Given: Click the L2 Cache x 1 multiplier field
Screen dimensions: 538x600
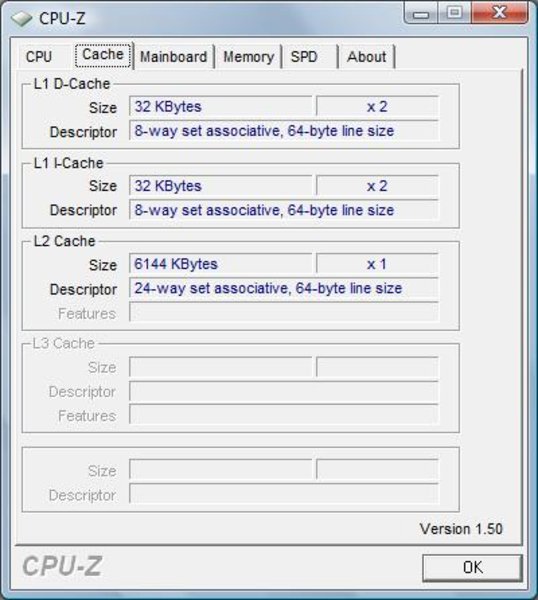Looking at the screenshot, I should 377,264.
